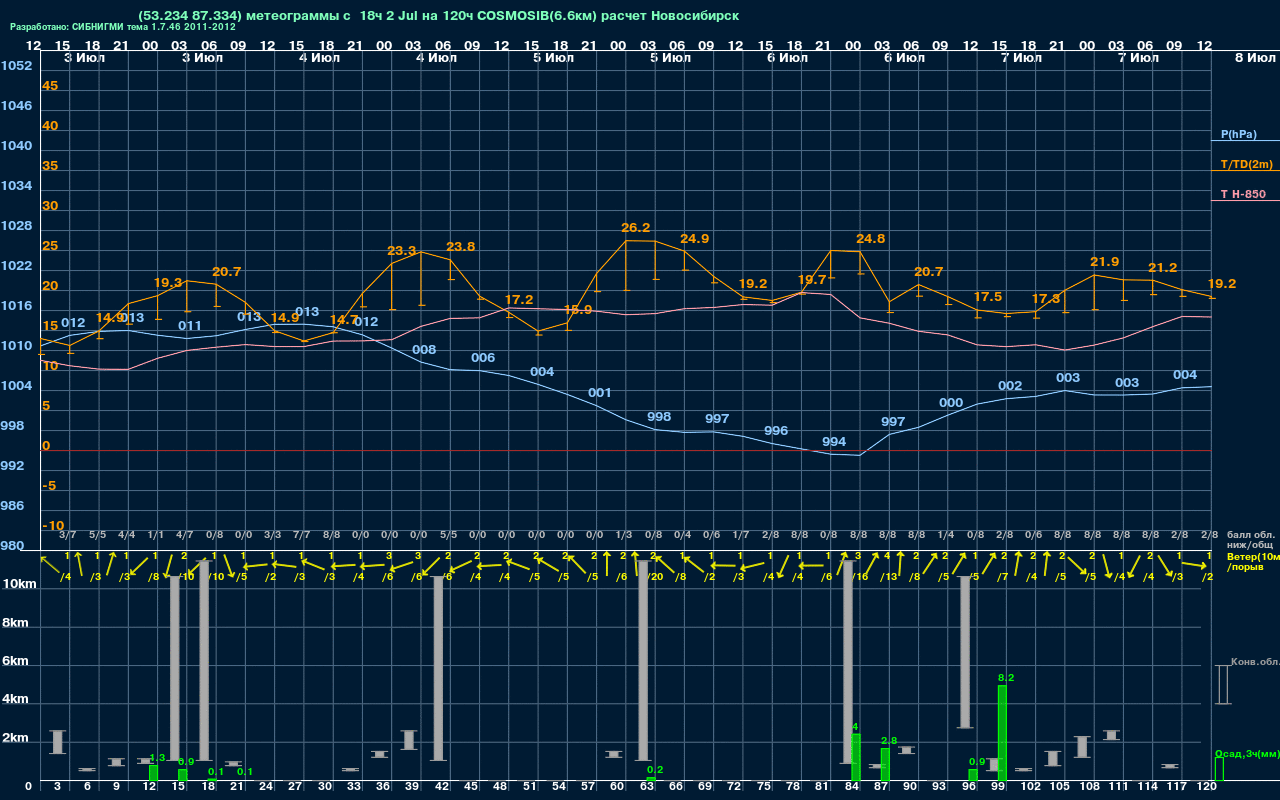The width and height of the screenshot is (1280, 800).
Task: Click the 10km altitude axis label
Action: point(18,584)
